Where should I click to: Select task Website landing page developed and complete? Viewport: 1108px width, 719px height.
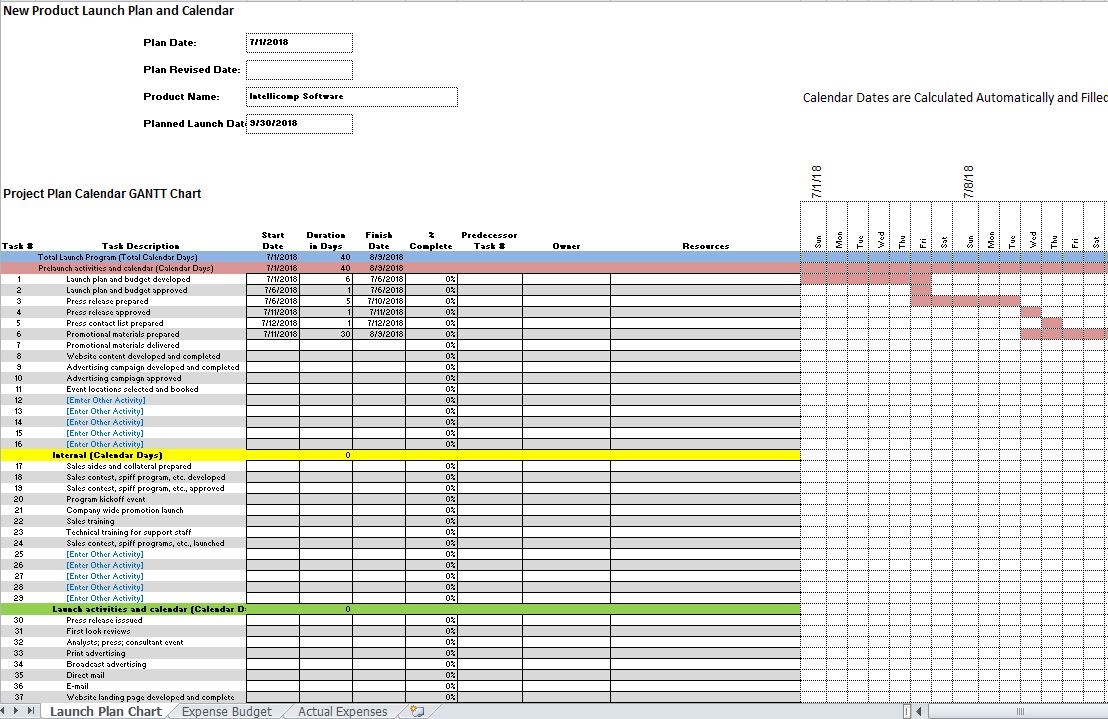point(151,697)
